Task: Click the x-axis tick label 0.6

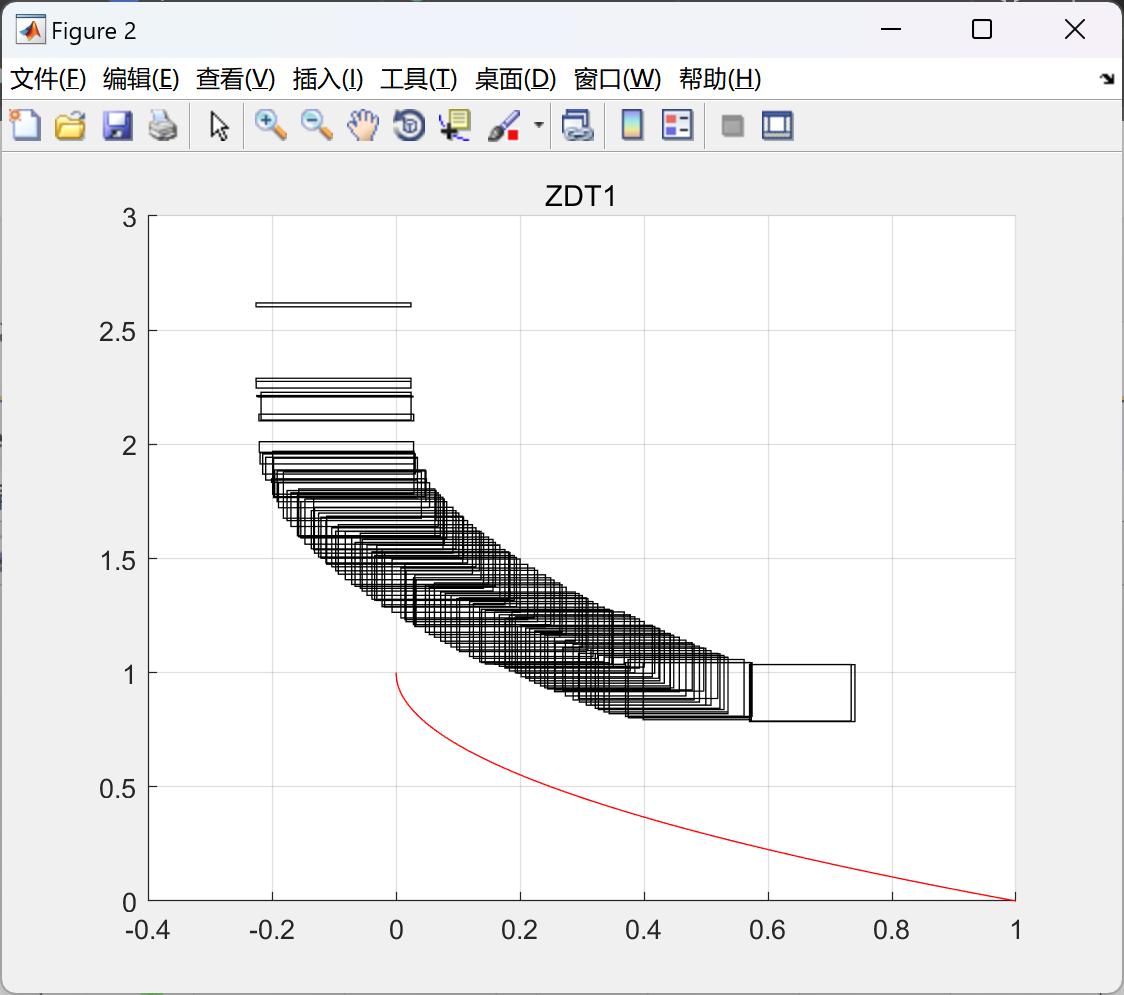Action: [767, 930]
